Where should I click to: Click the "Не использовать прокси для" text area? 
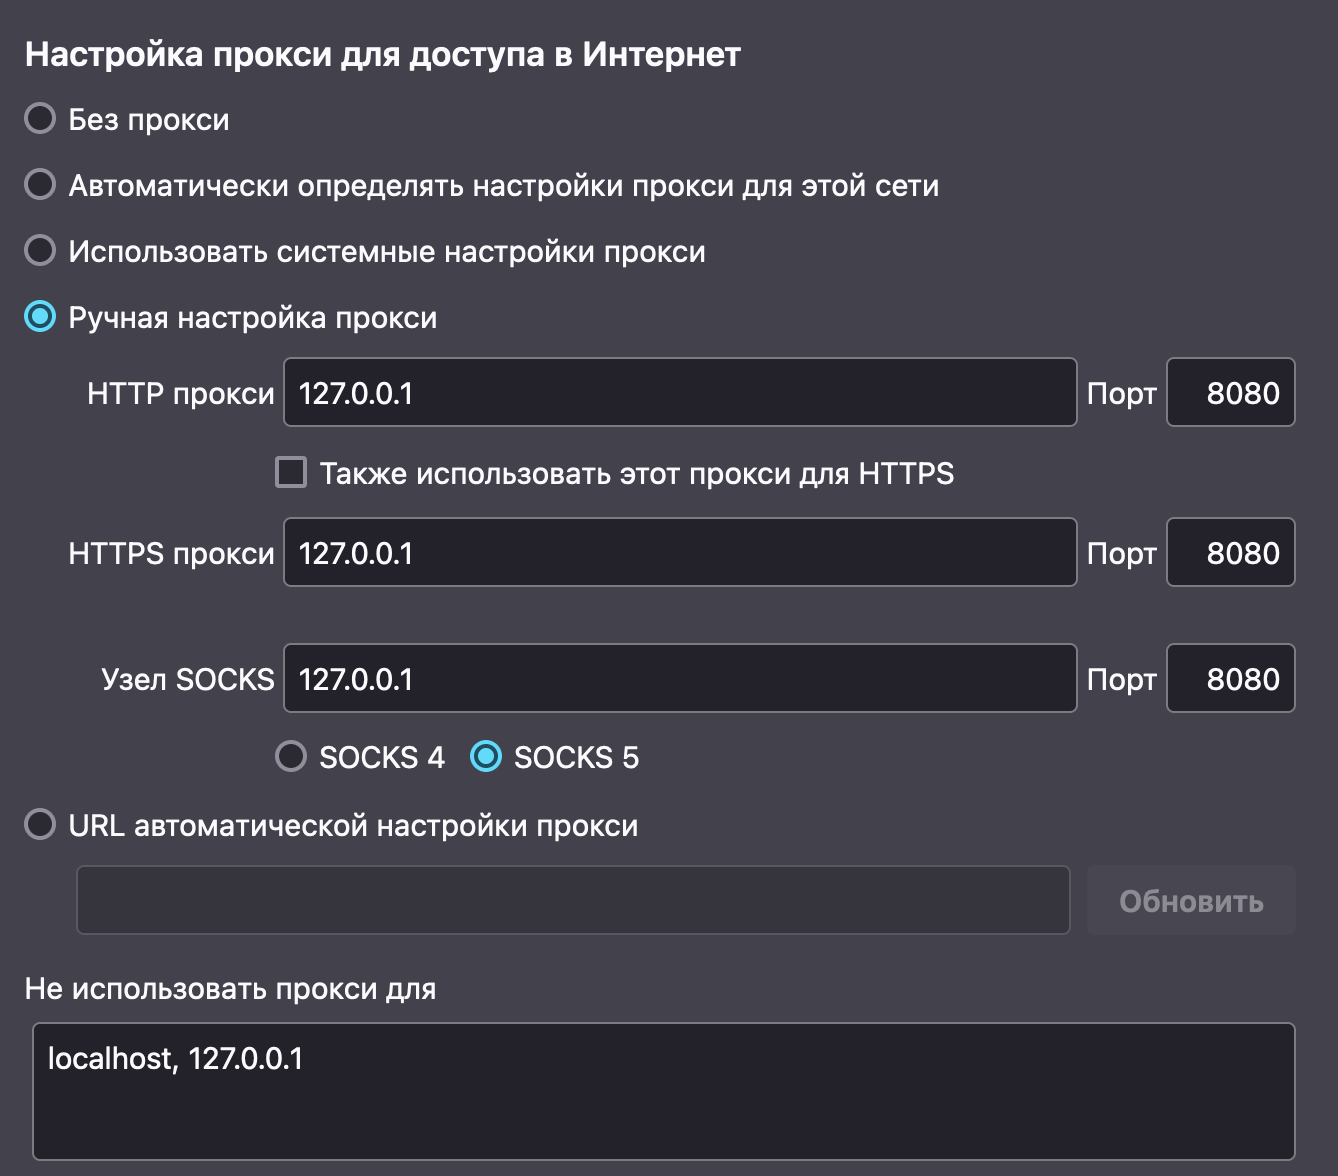pos(664,1092)
